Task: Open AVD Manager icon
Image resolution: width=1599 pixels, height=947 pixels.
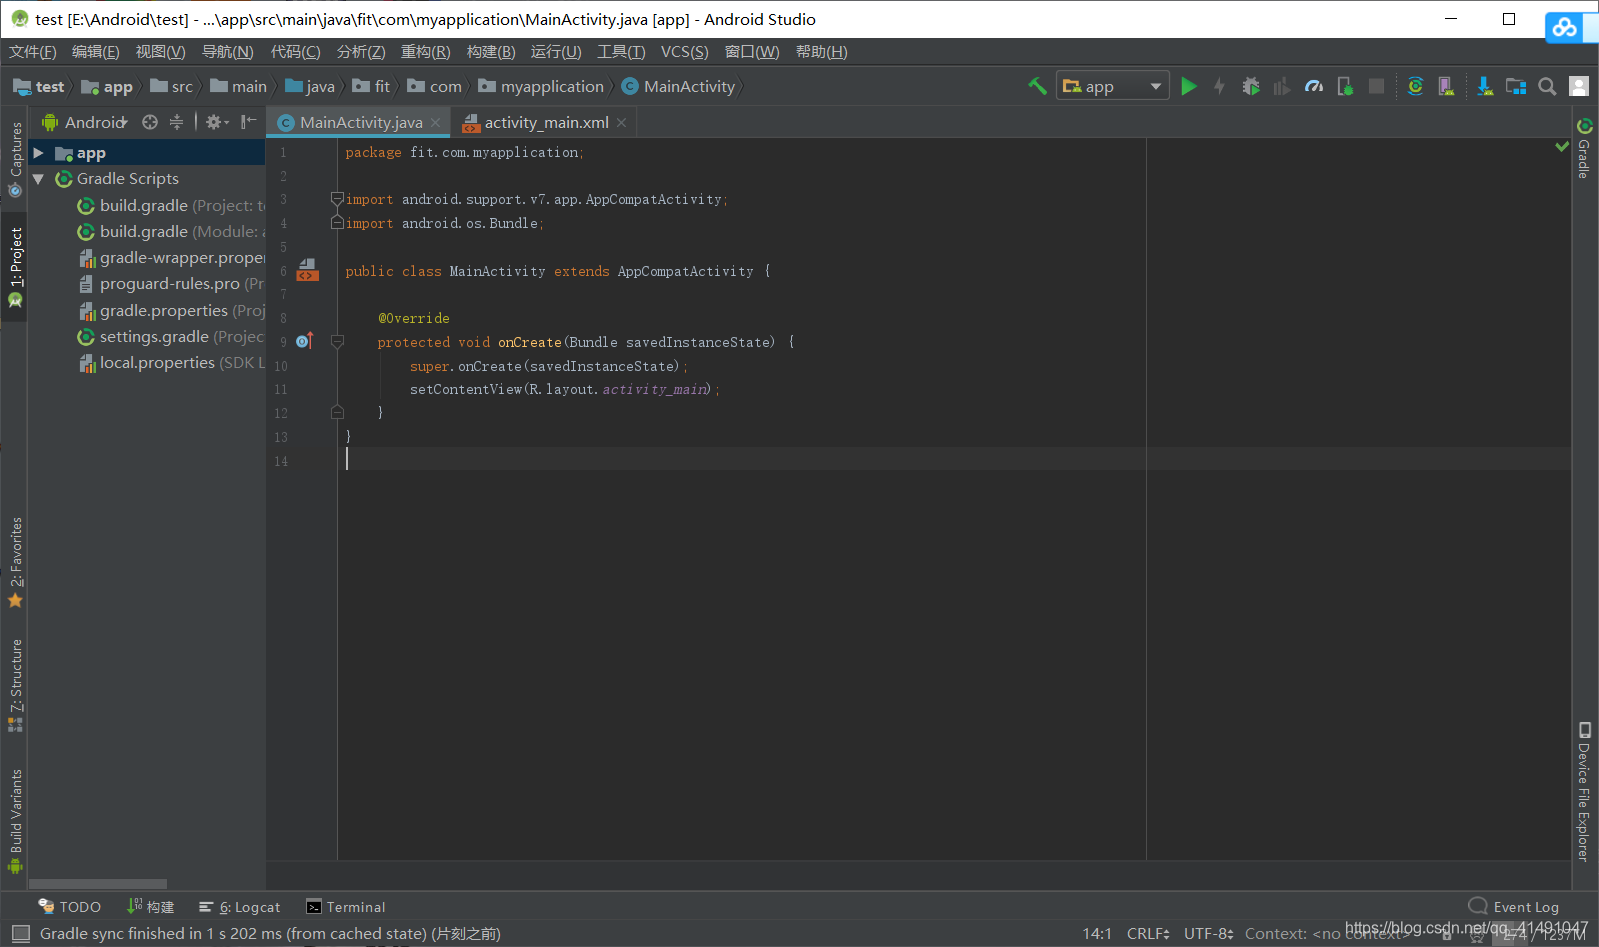Action: click(x=1446, y=86)
